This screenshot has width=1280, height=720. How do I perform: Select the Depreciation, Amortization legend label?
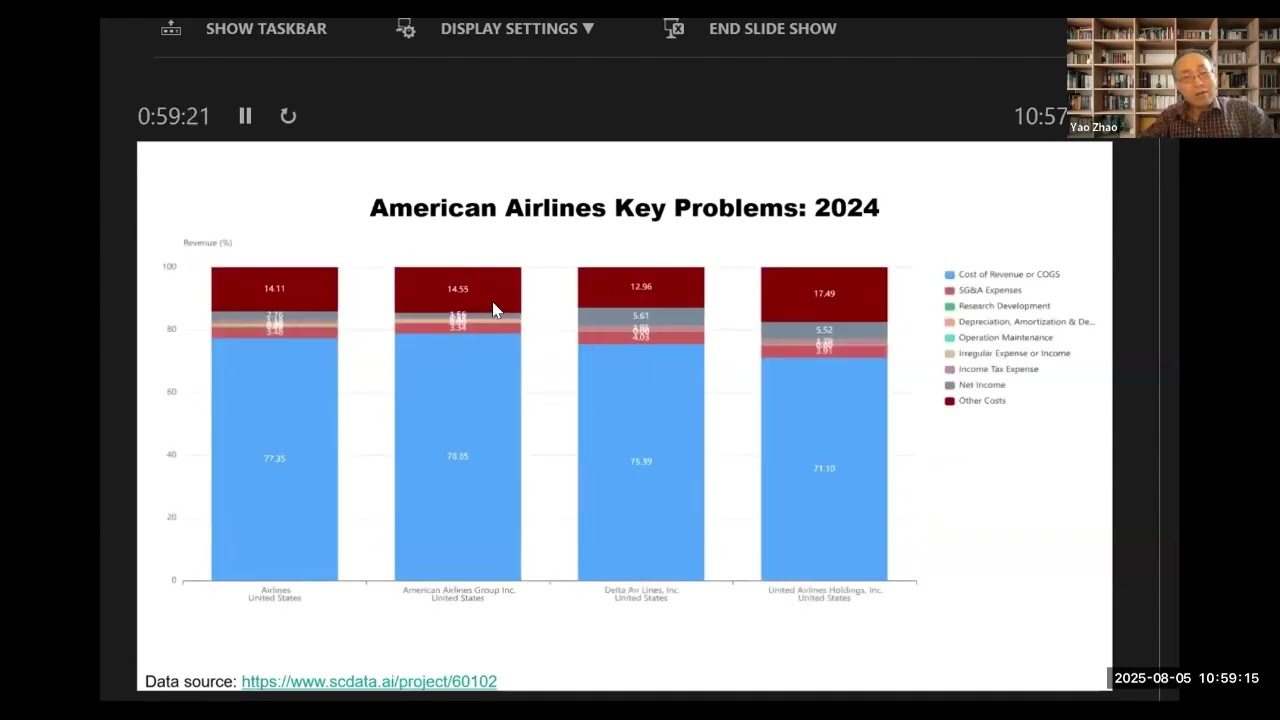pyautogui.click(x=1026, y=322)
